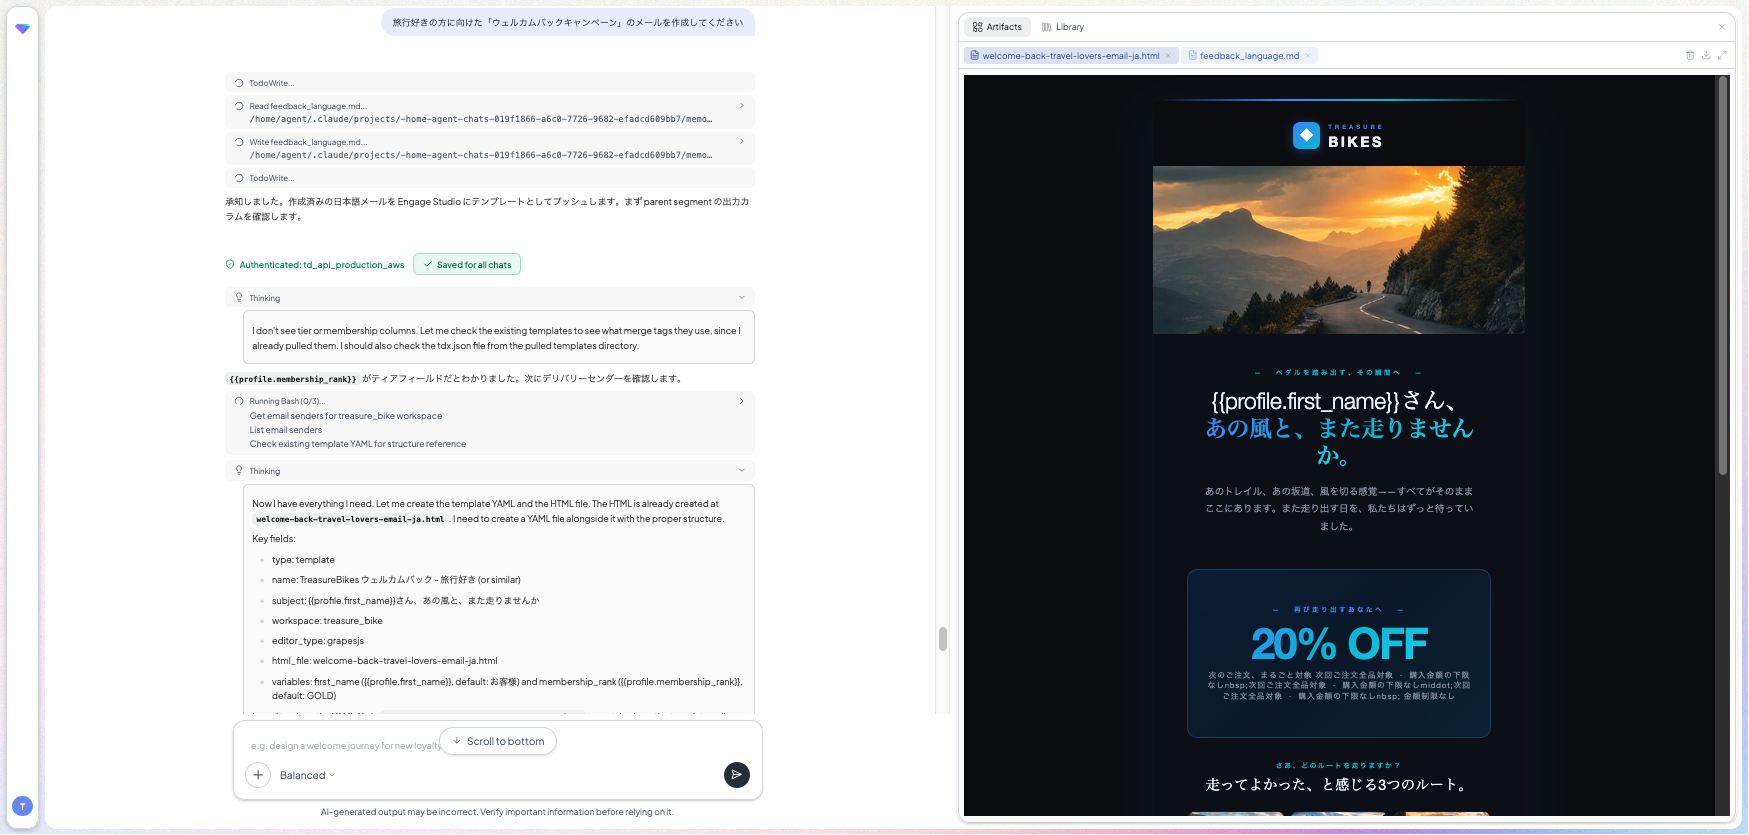The height and width of the screenshot is (835, 1749).
Task: Close the welcome-back-travel-lovers-email-ja.html tab
Action: 1168,56
